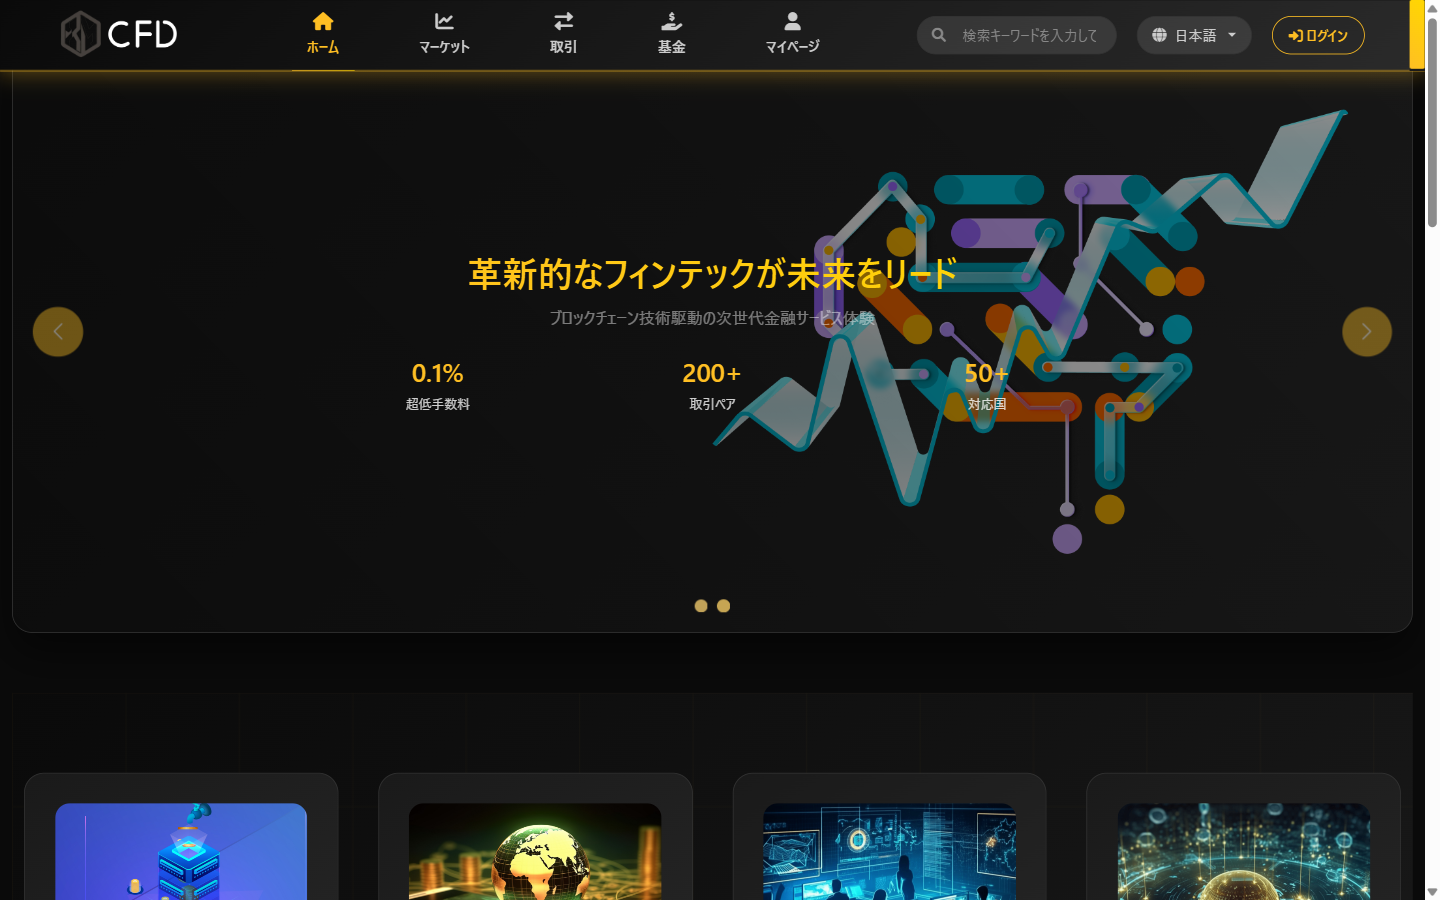1440x900 pixels.
Task: Click the scrollbar up arrow
Action: [1432, 7]
